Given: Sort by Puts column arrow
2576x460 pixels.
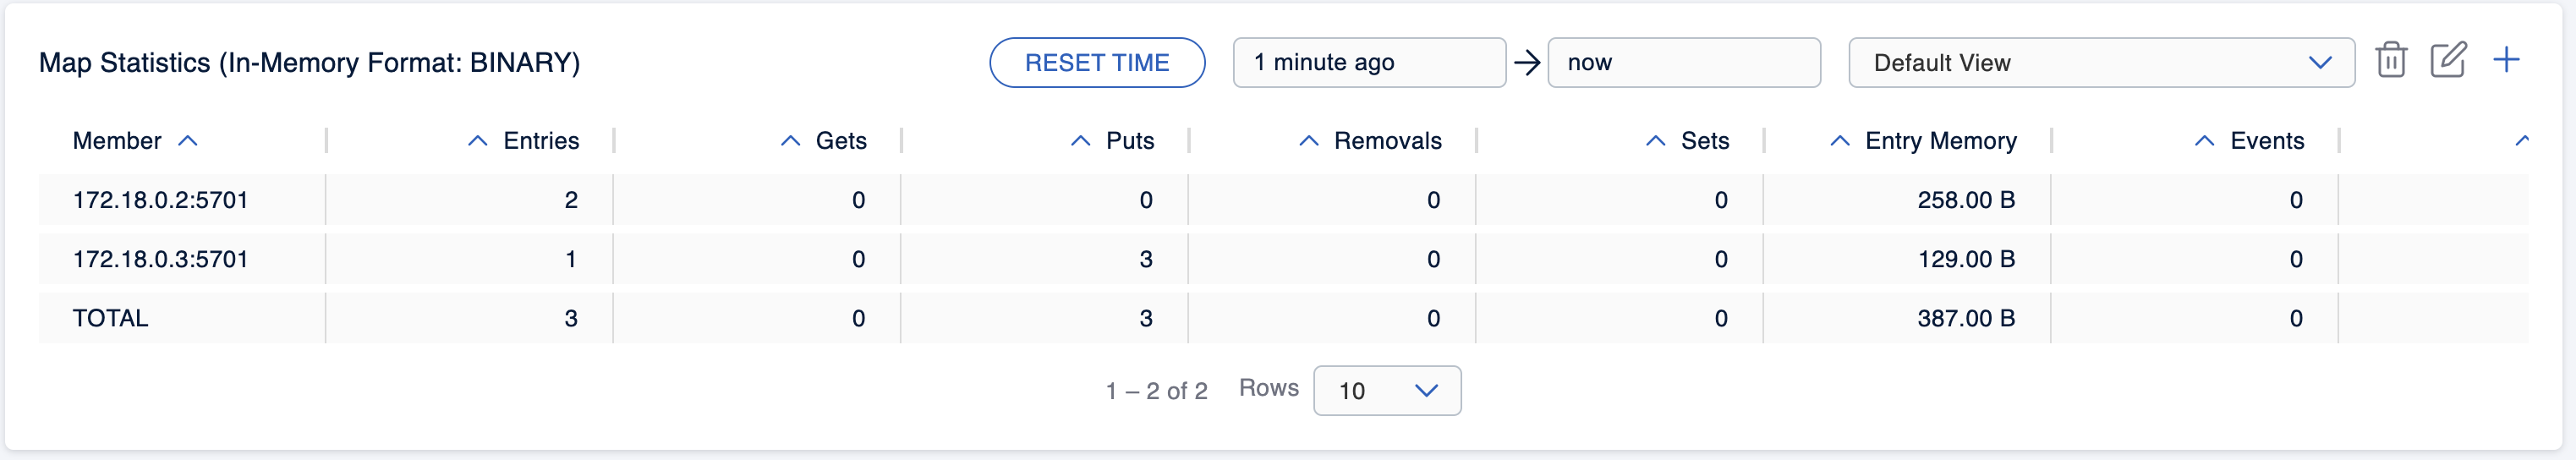Looking at the screenshot, I should pos(1080,141).
